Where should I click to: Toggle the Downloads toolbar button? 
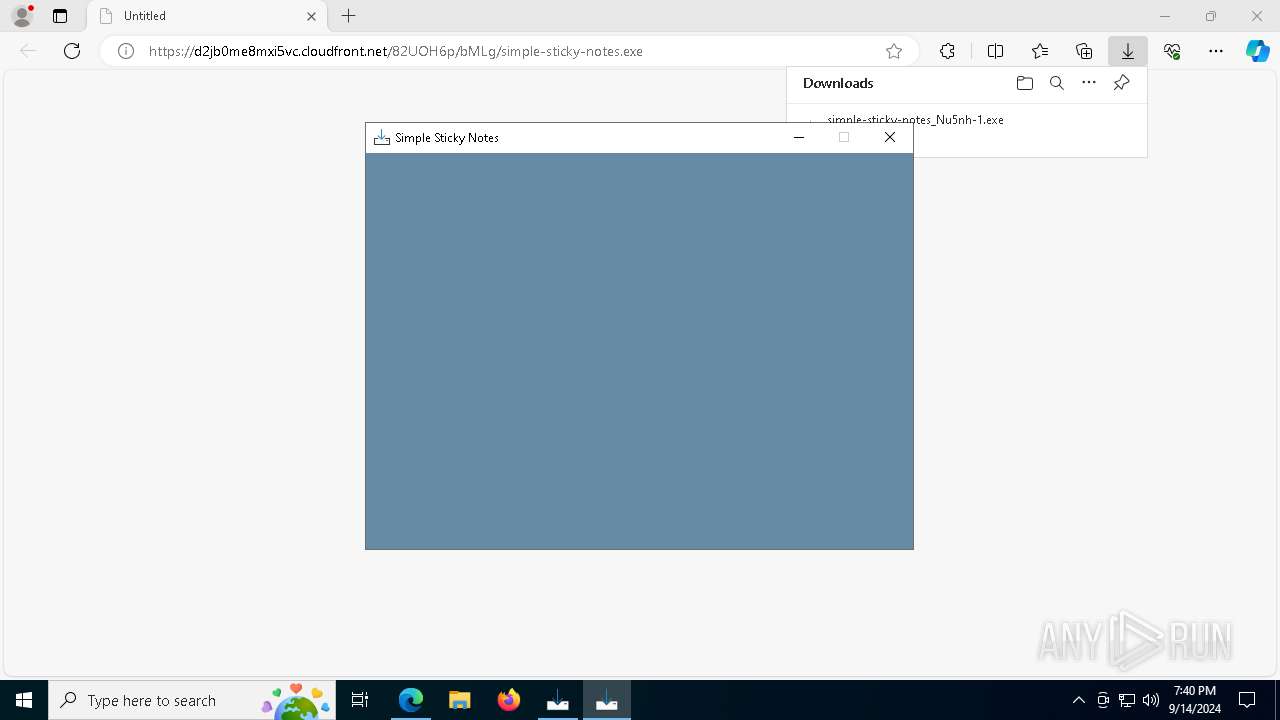pos(1128,51)
